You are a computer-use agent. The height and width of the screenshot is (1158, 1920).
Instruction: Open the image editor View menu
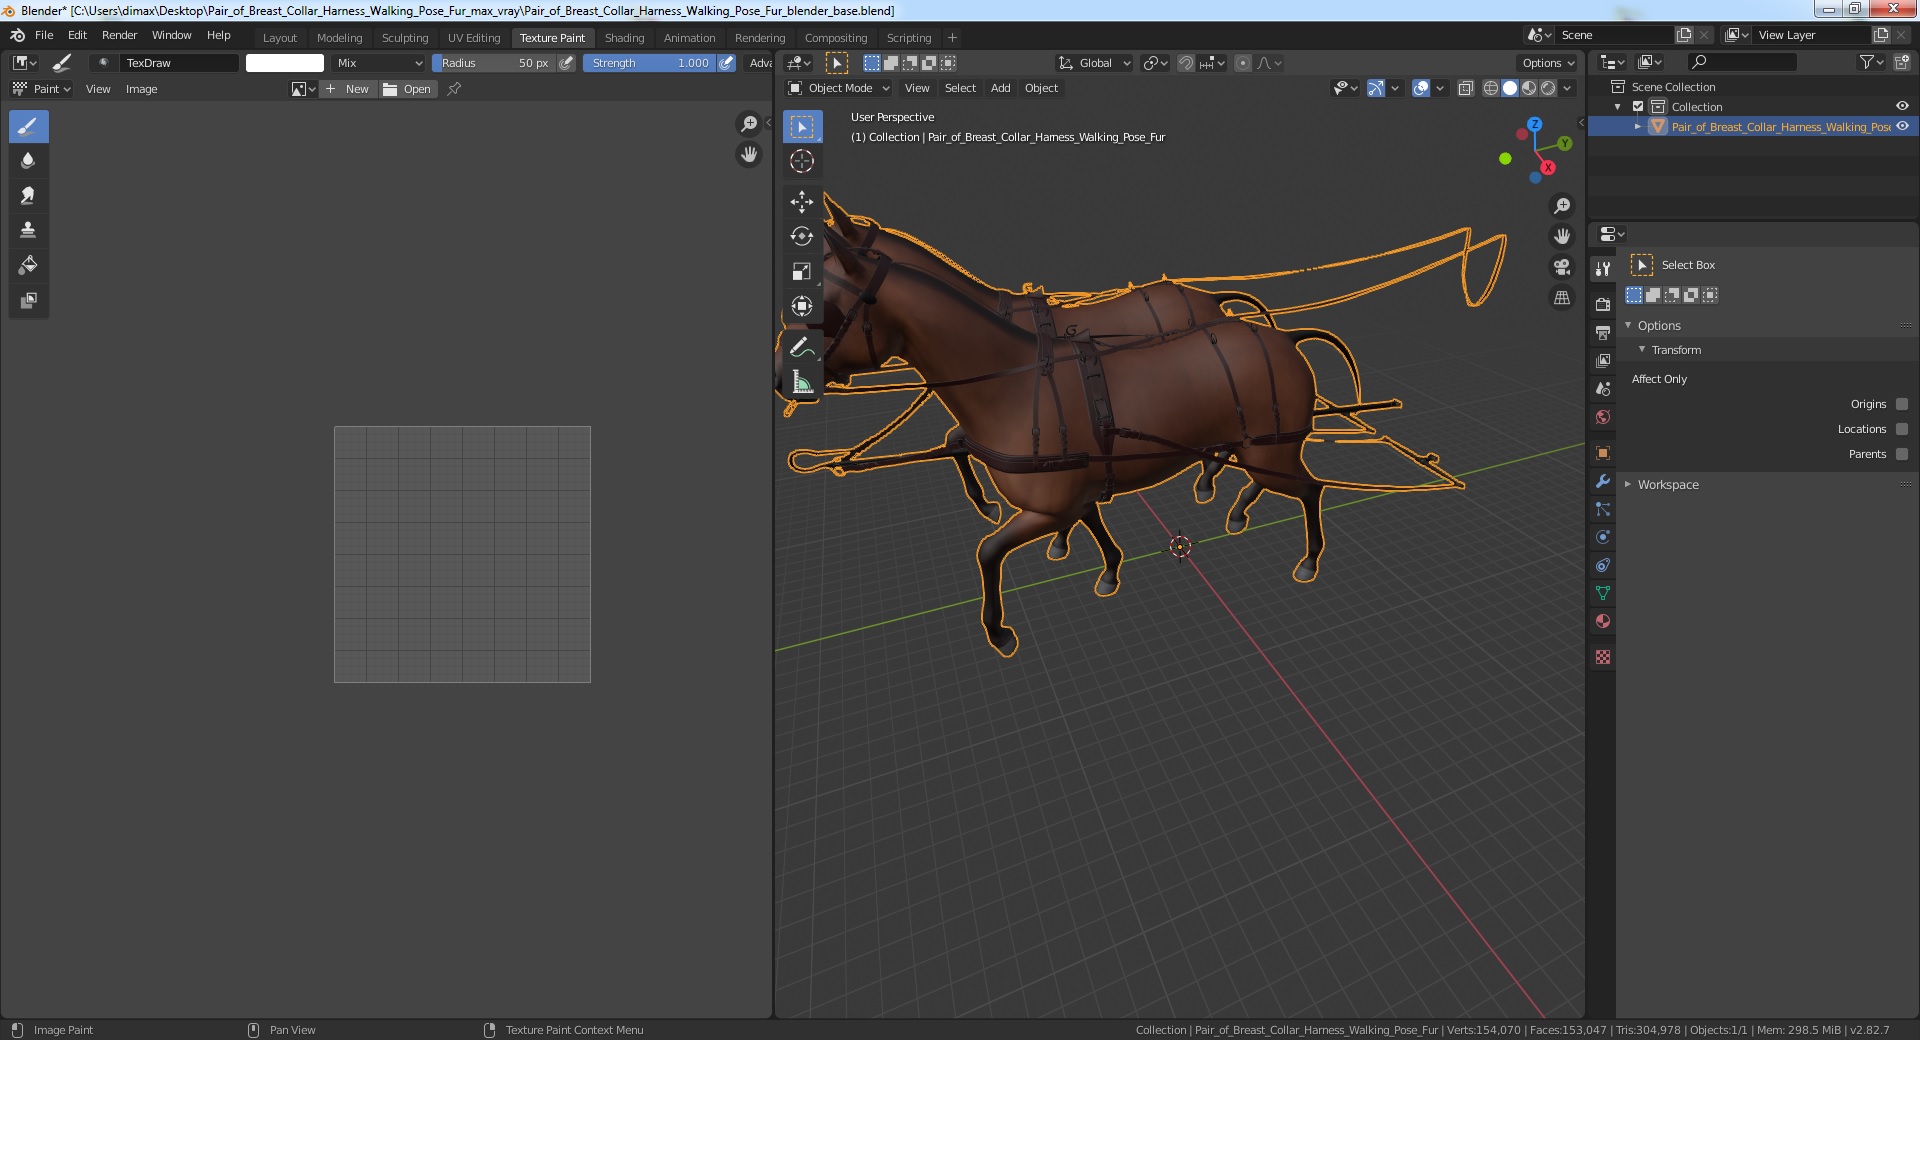[x=98, y=89]
